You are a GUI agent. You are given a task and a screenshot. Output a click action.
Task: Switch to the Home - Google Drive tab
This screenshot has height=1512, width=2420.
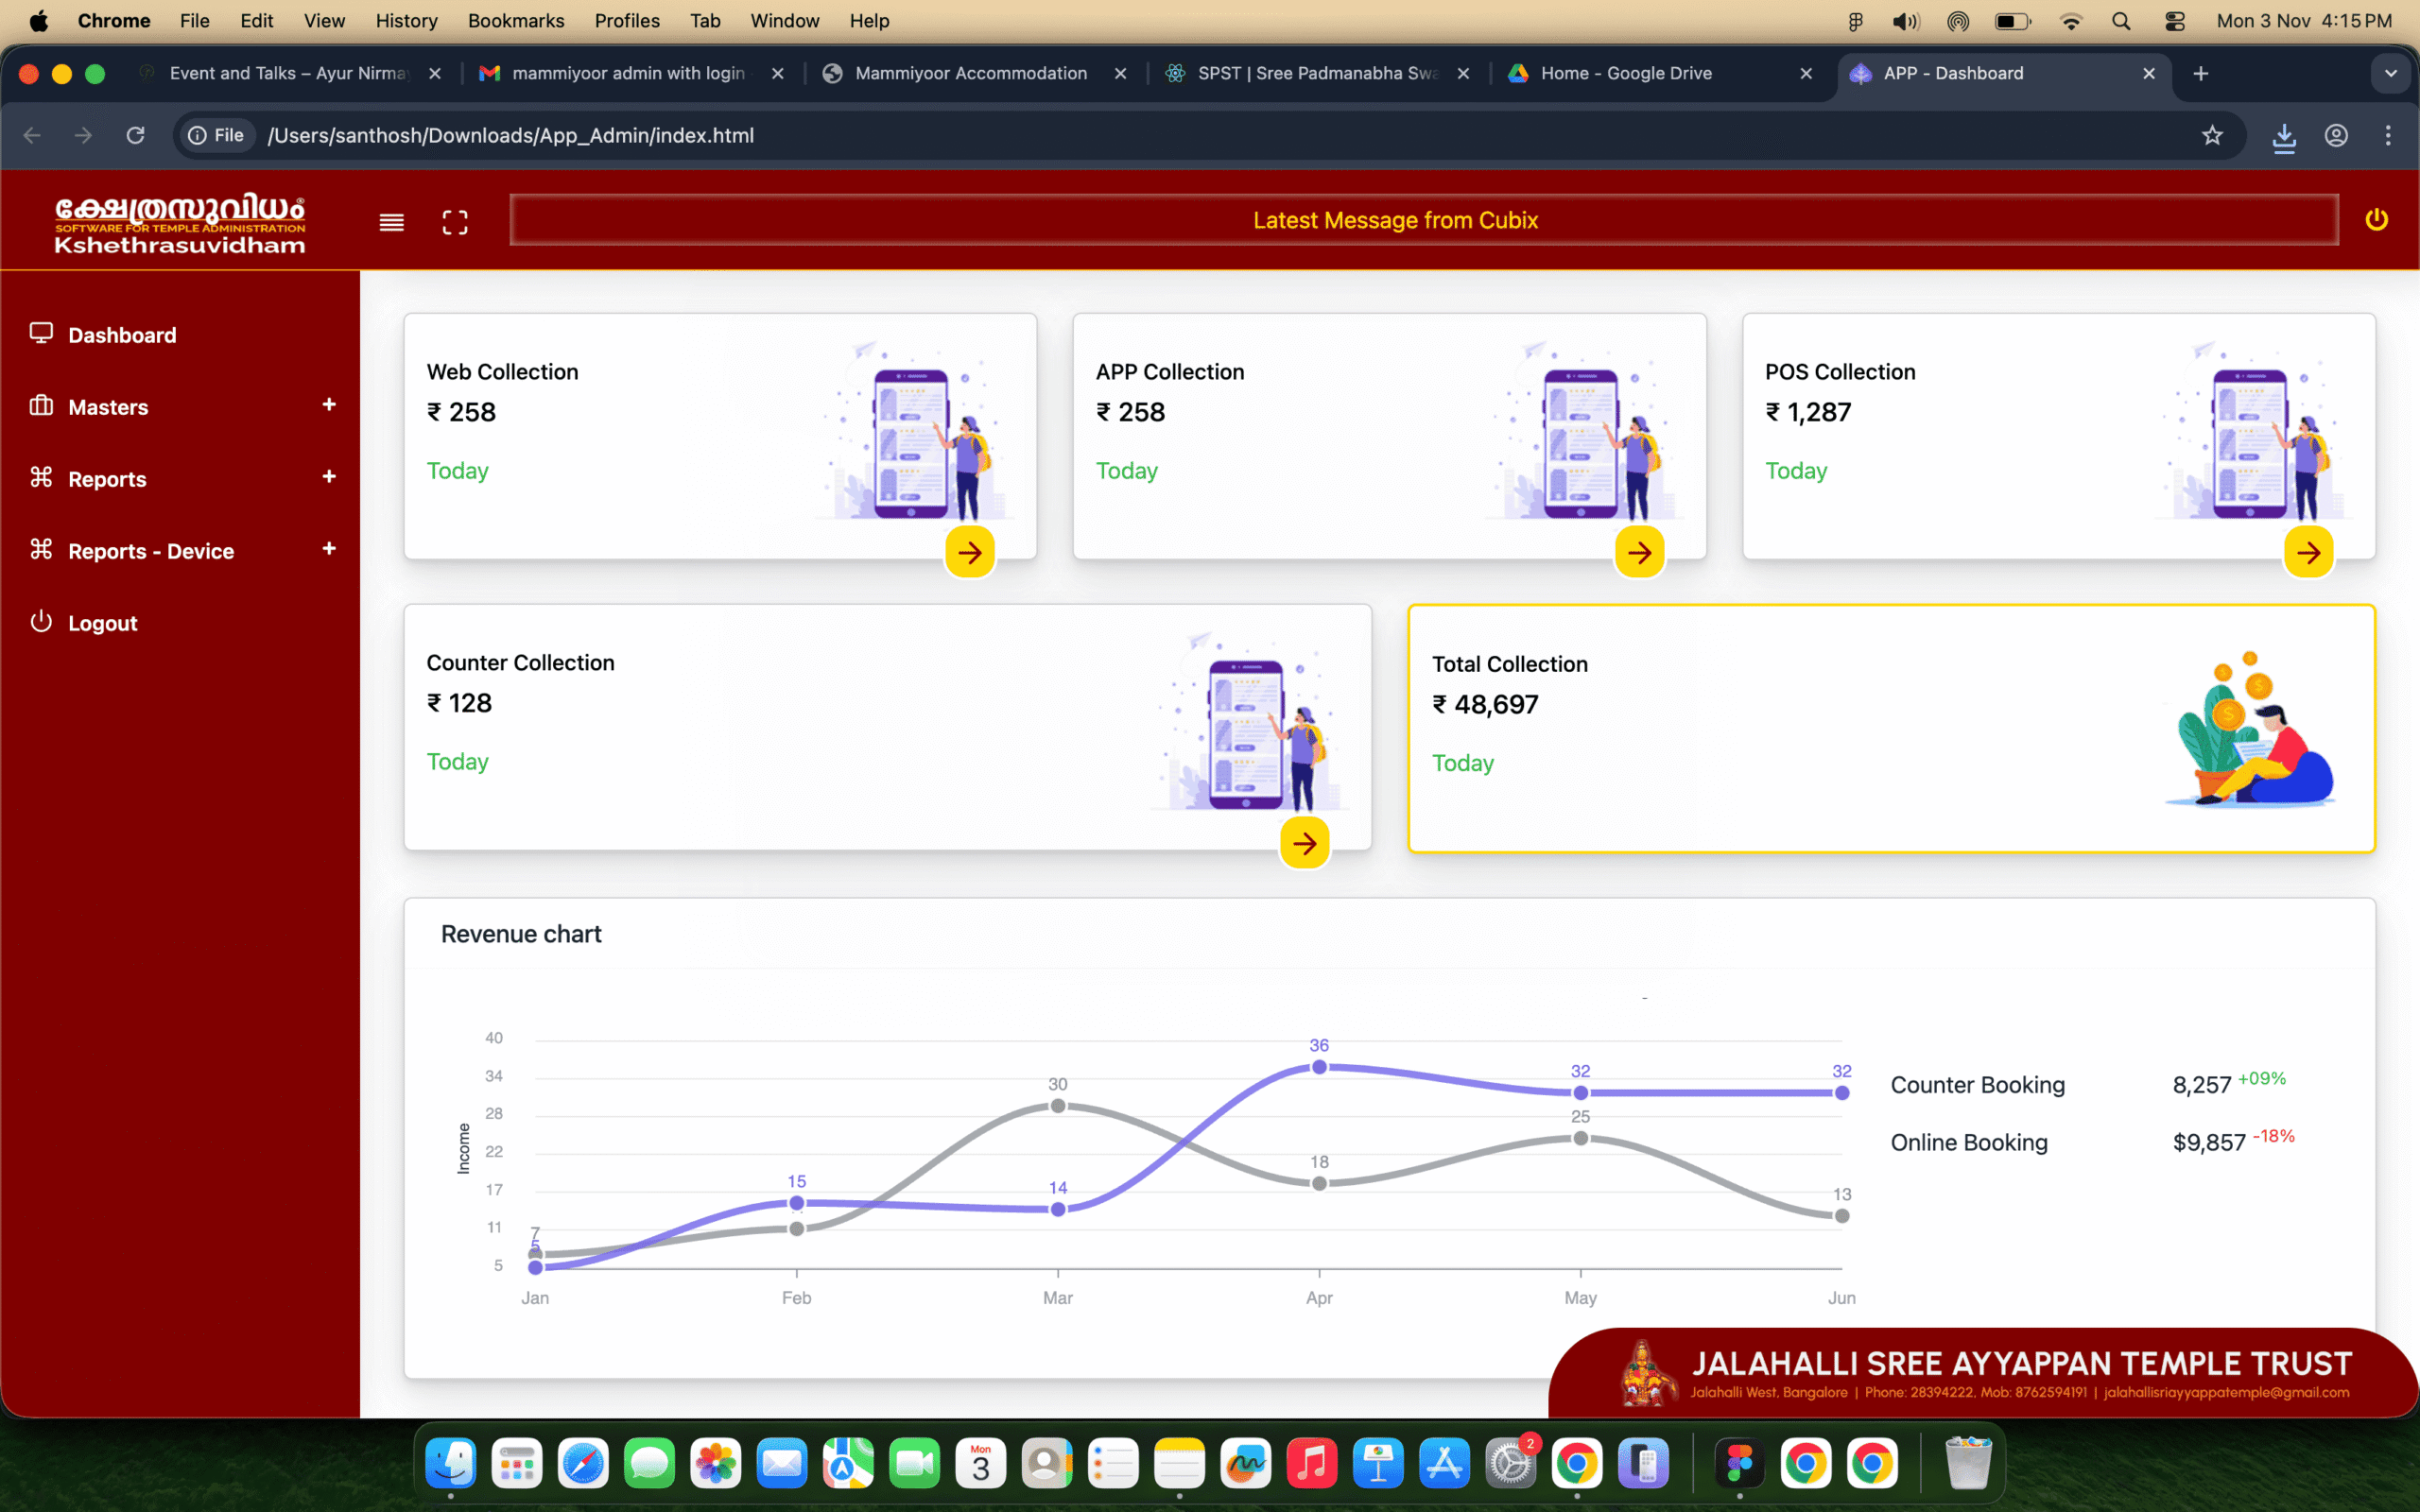pyautogui.click(x=1626, y=73)
